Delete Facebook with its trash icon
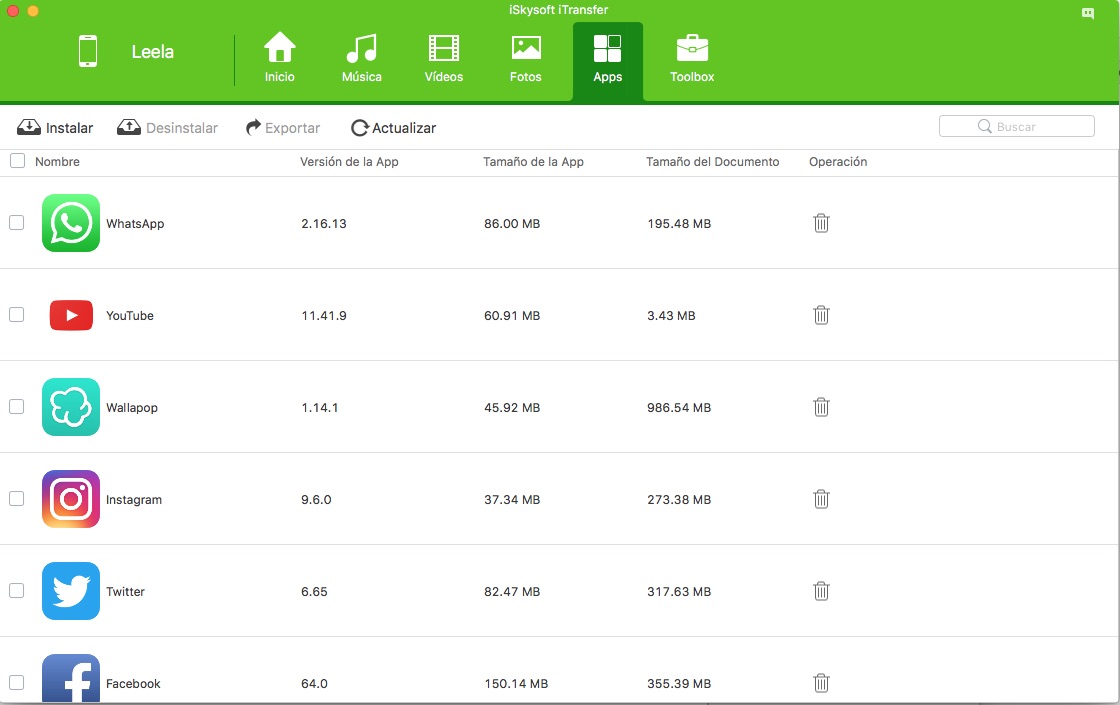This screenshot has height=705, width=1120. point(821,683)
